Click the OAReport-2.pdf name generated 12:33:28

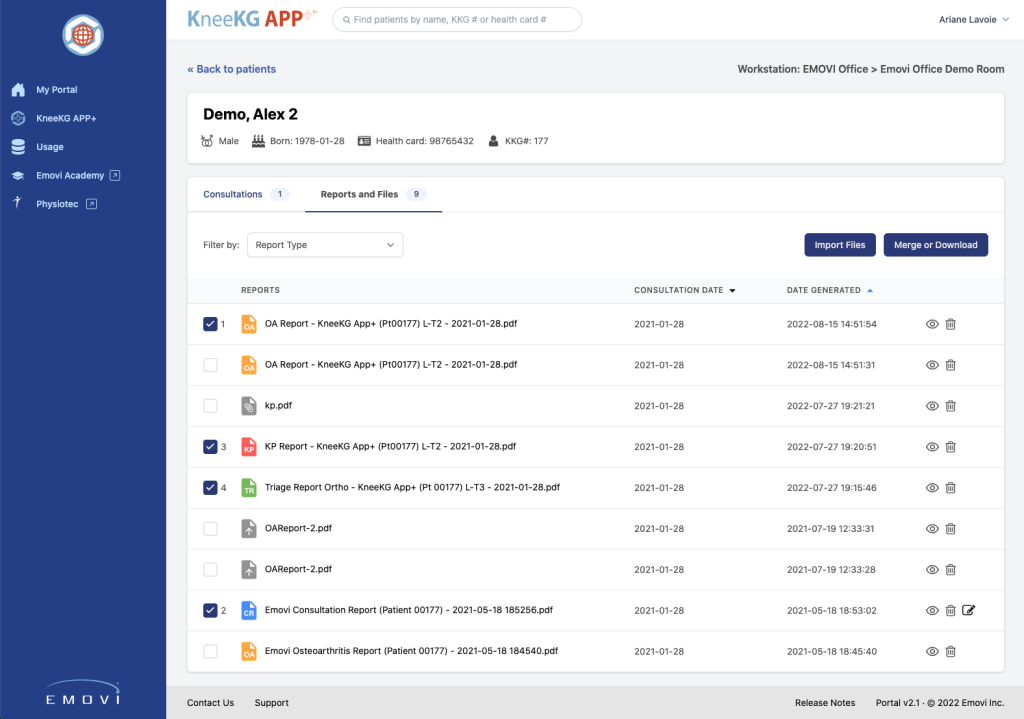(298, 569)
